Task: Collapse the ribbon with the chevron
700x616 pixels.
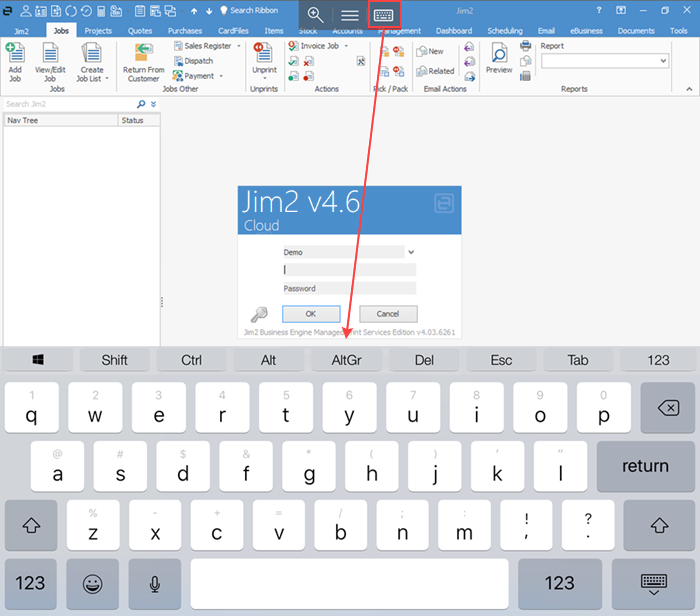Action: tap(689, 89)
